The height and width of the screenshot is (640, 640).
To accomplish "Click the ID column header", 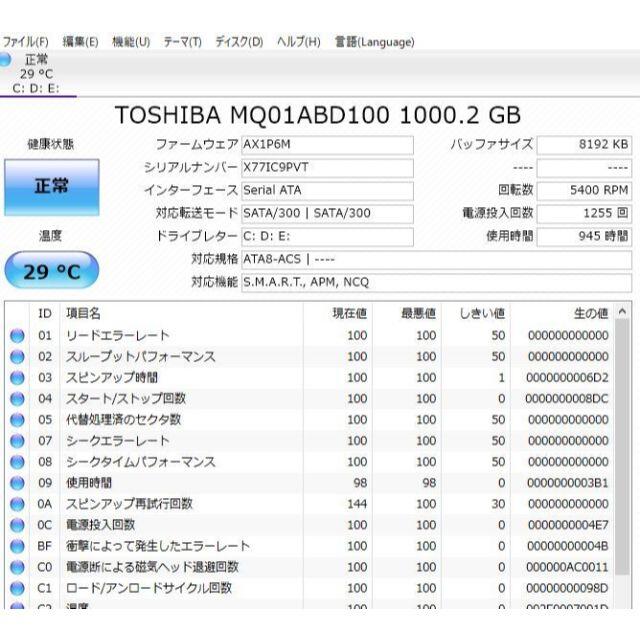I will coord(45,313).
